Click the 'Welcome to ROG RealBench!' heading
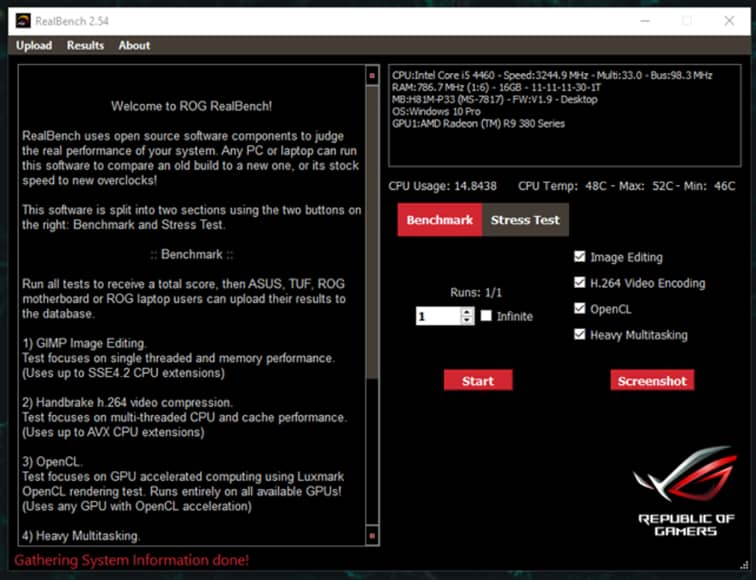 [x=191, y=106]
